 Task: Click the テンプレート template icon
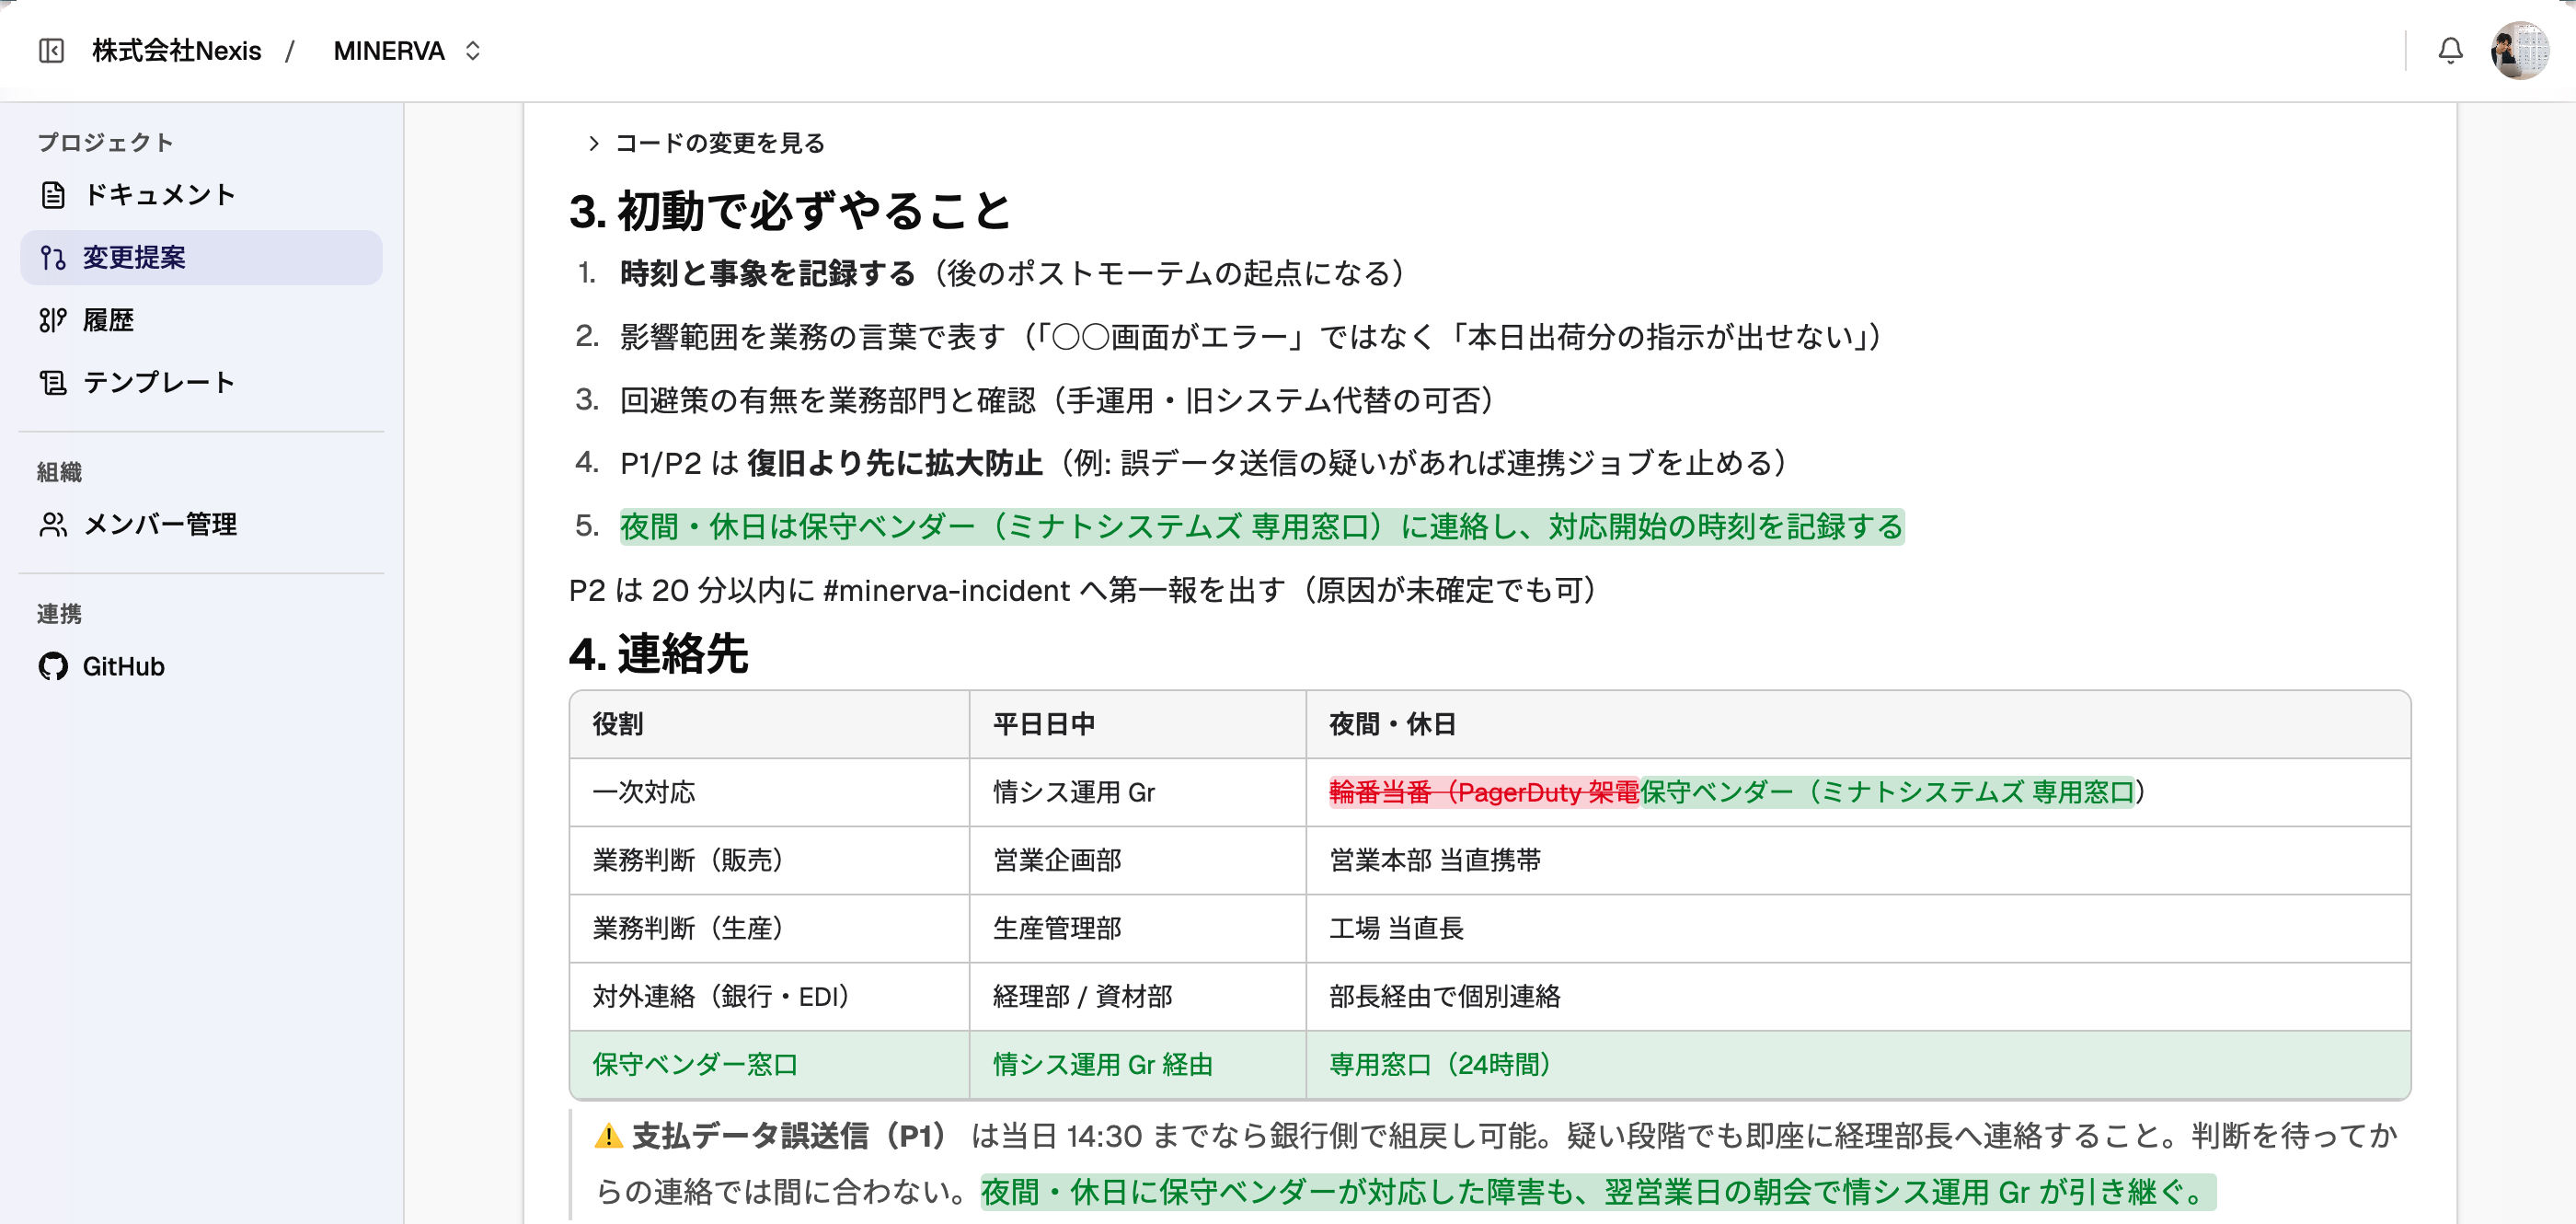click(x=53, y=382)
